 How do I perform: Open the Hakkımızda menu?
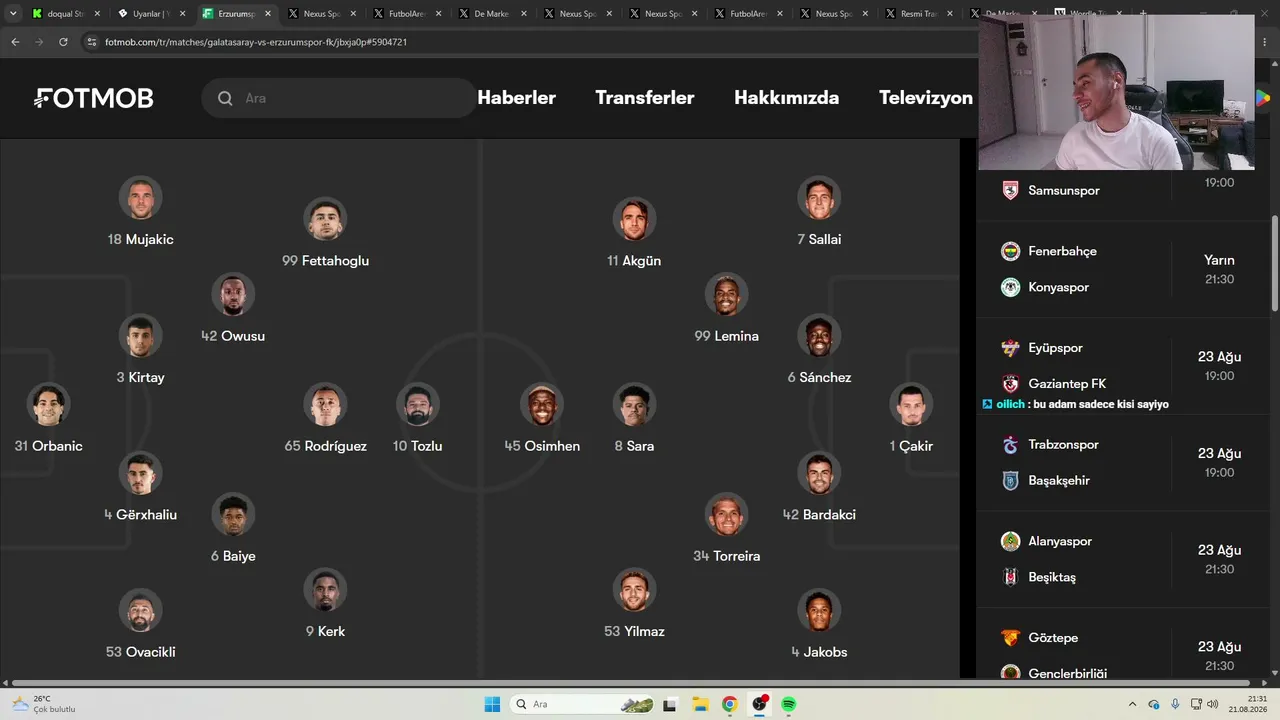tap(787, 98)
